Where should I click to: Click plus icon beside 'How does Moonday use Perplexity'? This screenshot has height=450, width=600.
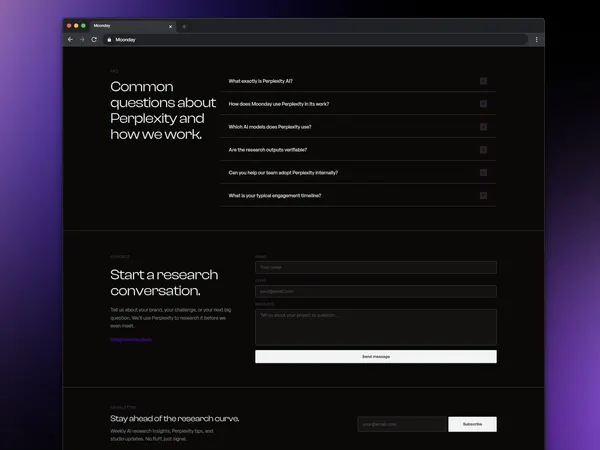point(483,104)
